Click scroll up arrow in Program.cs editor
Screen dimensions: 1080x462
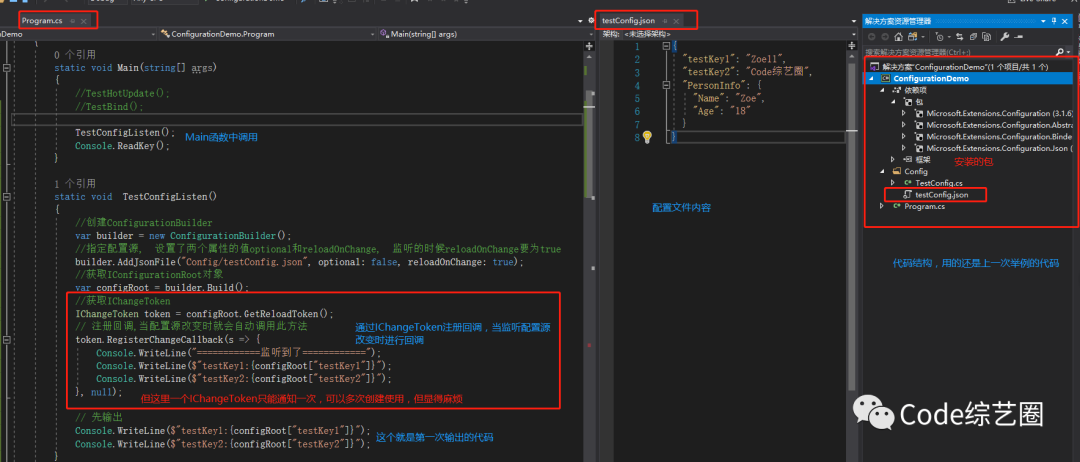(590, 57)
